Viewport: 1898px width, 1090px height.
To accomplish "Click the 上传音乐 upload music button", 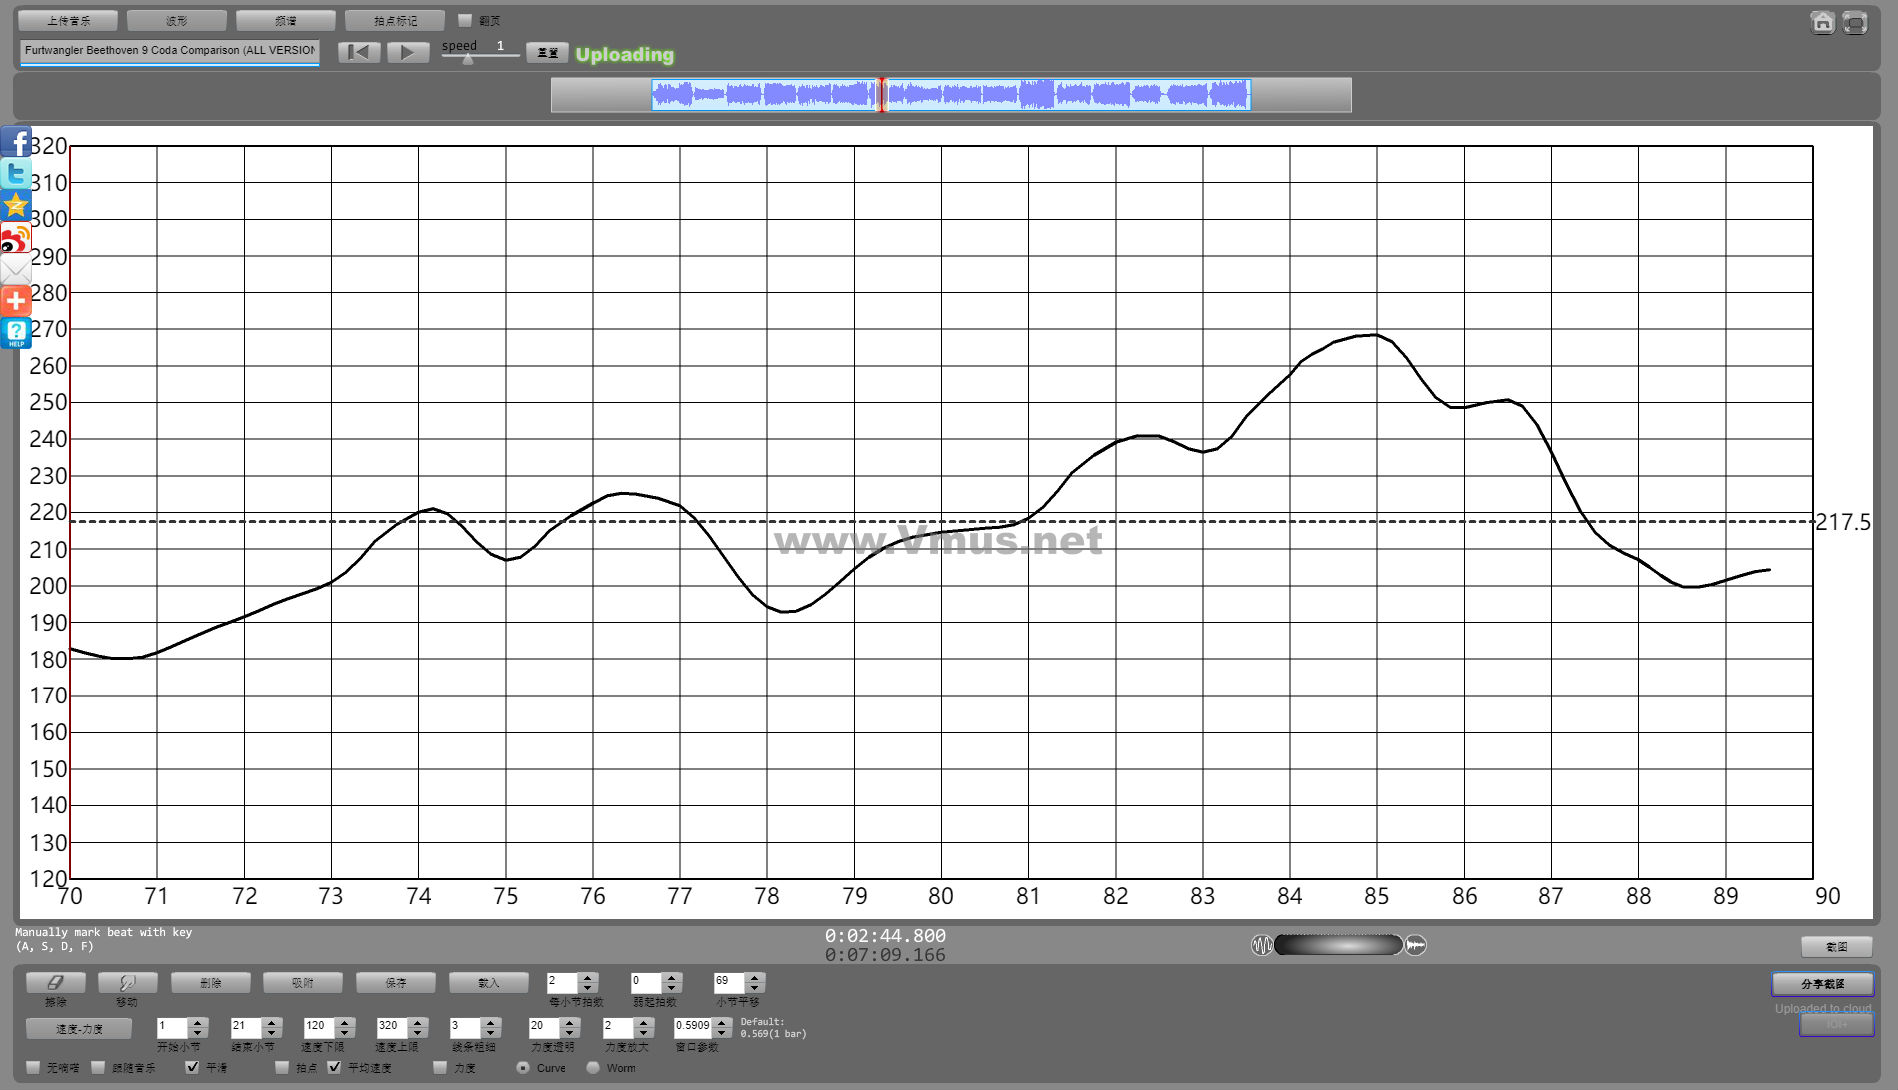I will [68, 20].
